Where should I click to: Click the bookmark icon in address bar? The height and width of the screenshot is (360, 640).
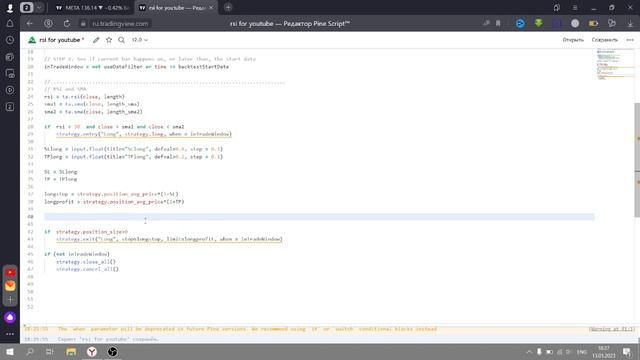tap(498, 24)
